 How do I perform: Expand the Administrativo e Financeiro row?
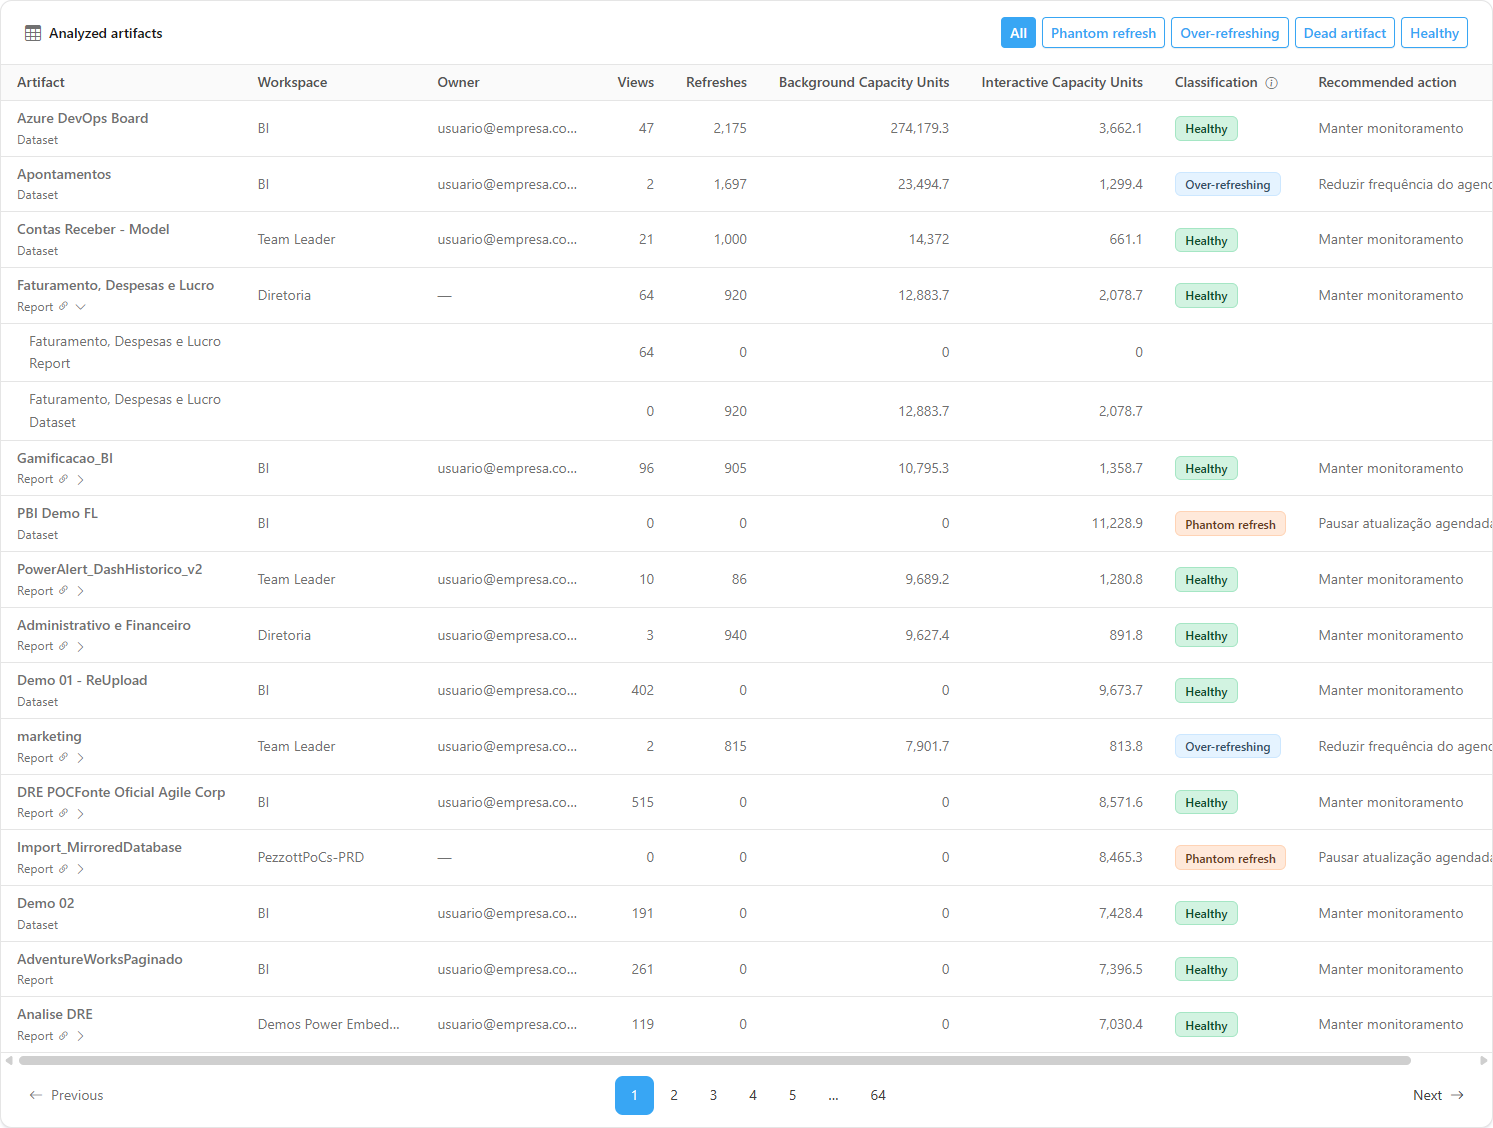pyautogui.click(x=81, y=647)
